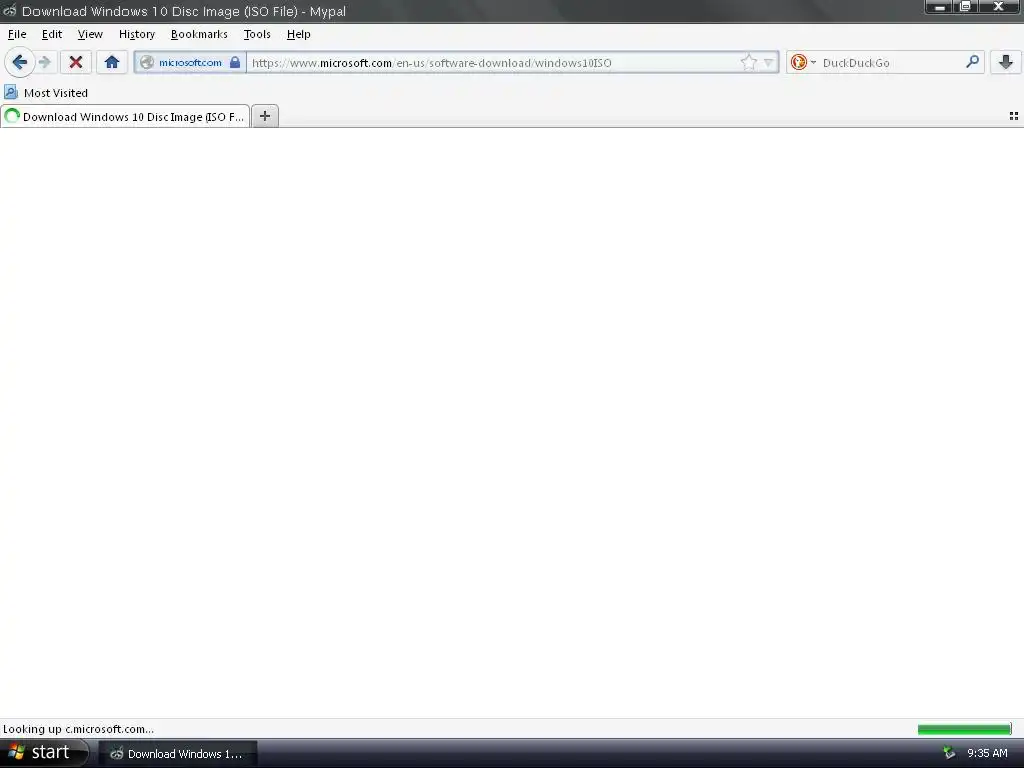Click the list all tabs icon
This screenshot has height=768, width=1024.
pos(1014,116)
